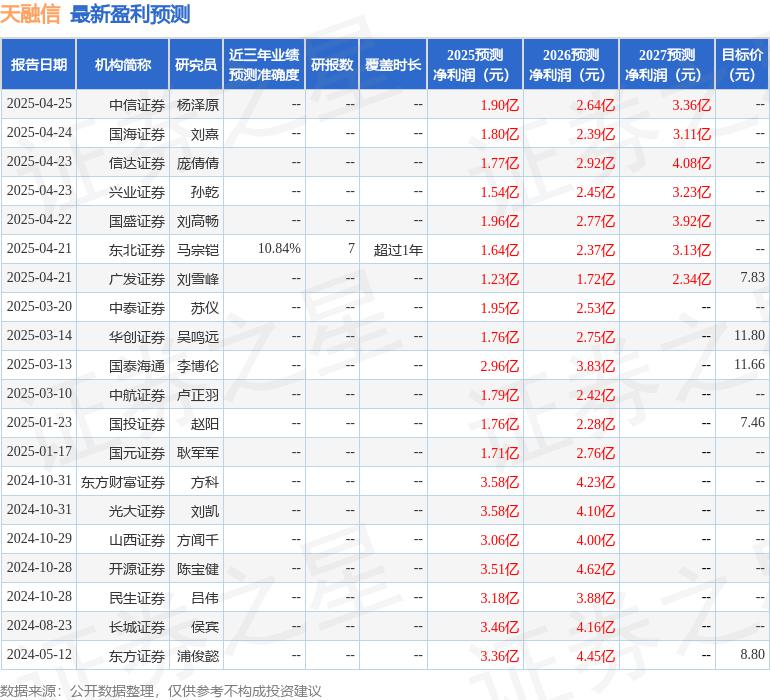
Task: Click the 最新盈利预测 heading
Action: (x=130, y=14)
